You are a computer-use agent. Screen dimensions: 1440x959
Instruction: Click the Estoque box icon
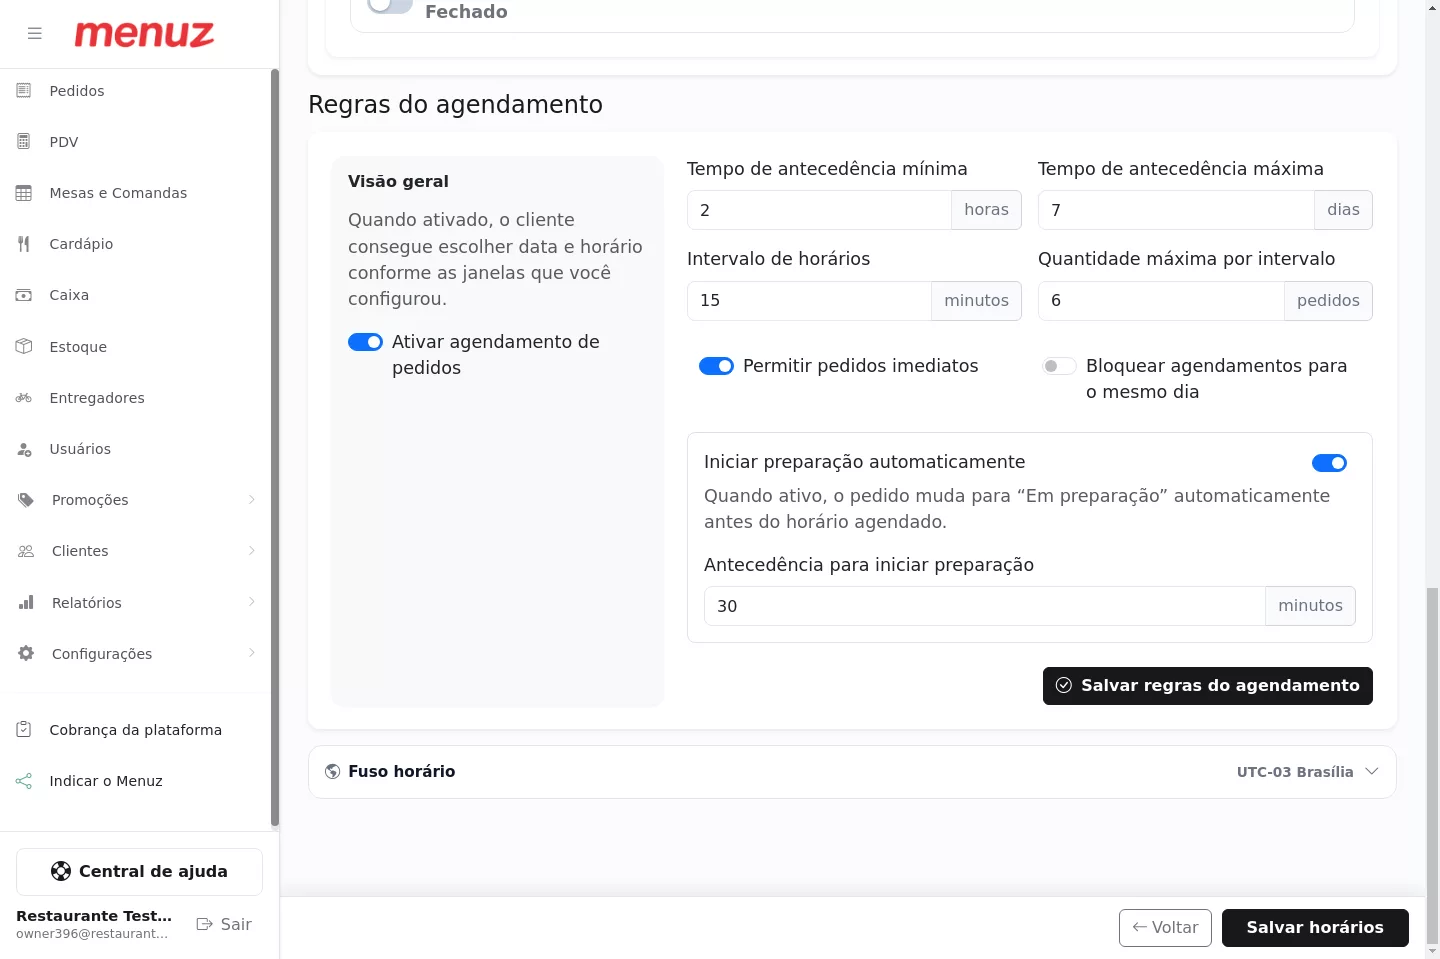click(x=24, y=347)
